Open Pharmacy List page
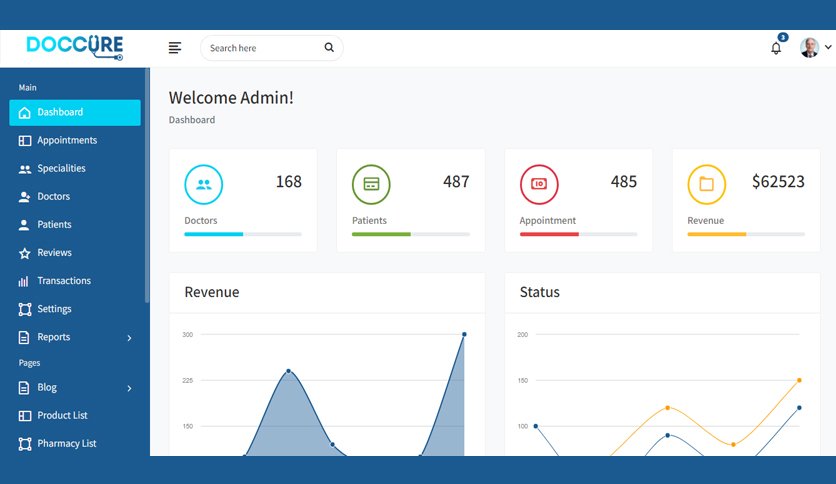The image size is (836, 484). pos(75,443)
